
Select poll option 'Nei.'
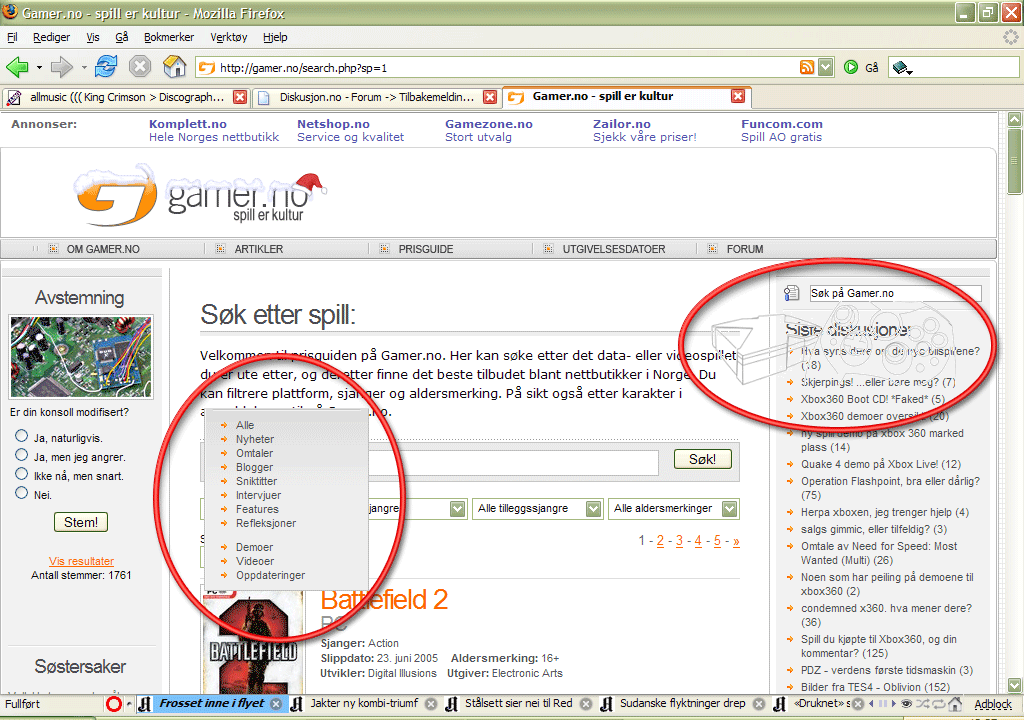22,493
